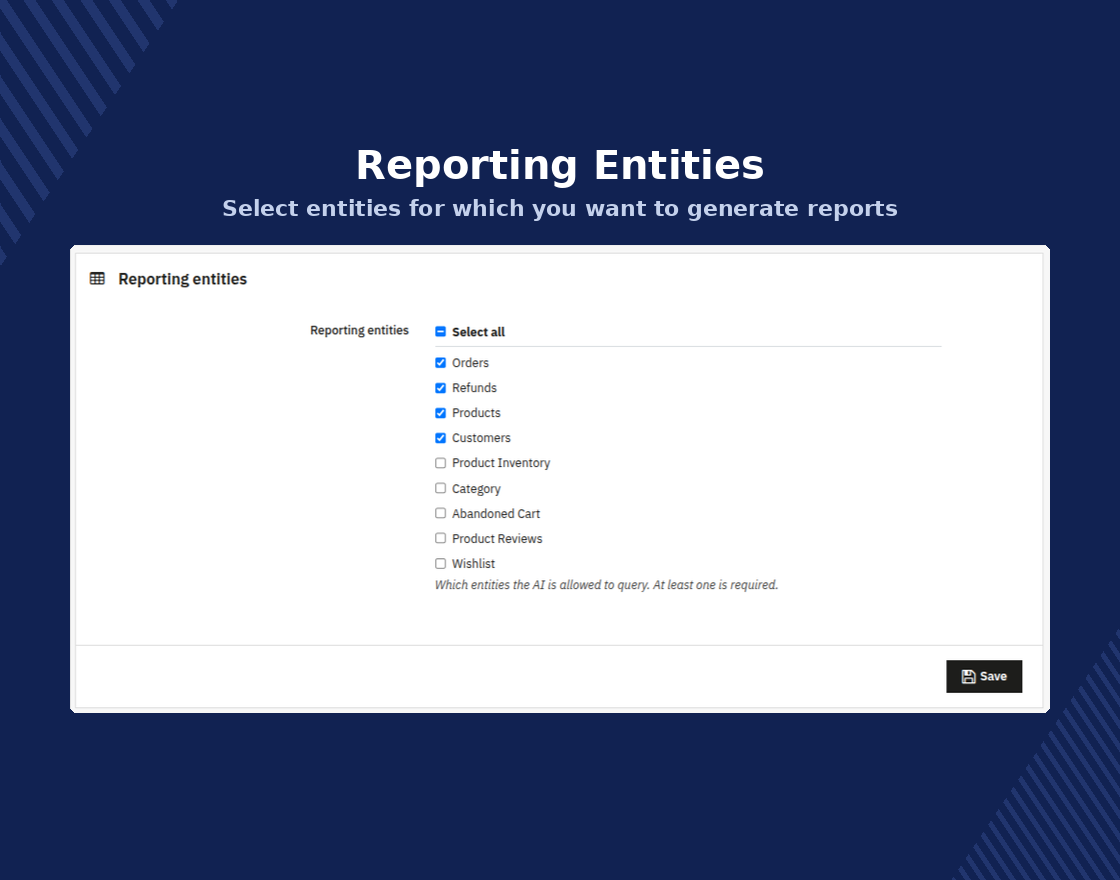
Task: Click the Save button
Action: tap(984, 676)
